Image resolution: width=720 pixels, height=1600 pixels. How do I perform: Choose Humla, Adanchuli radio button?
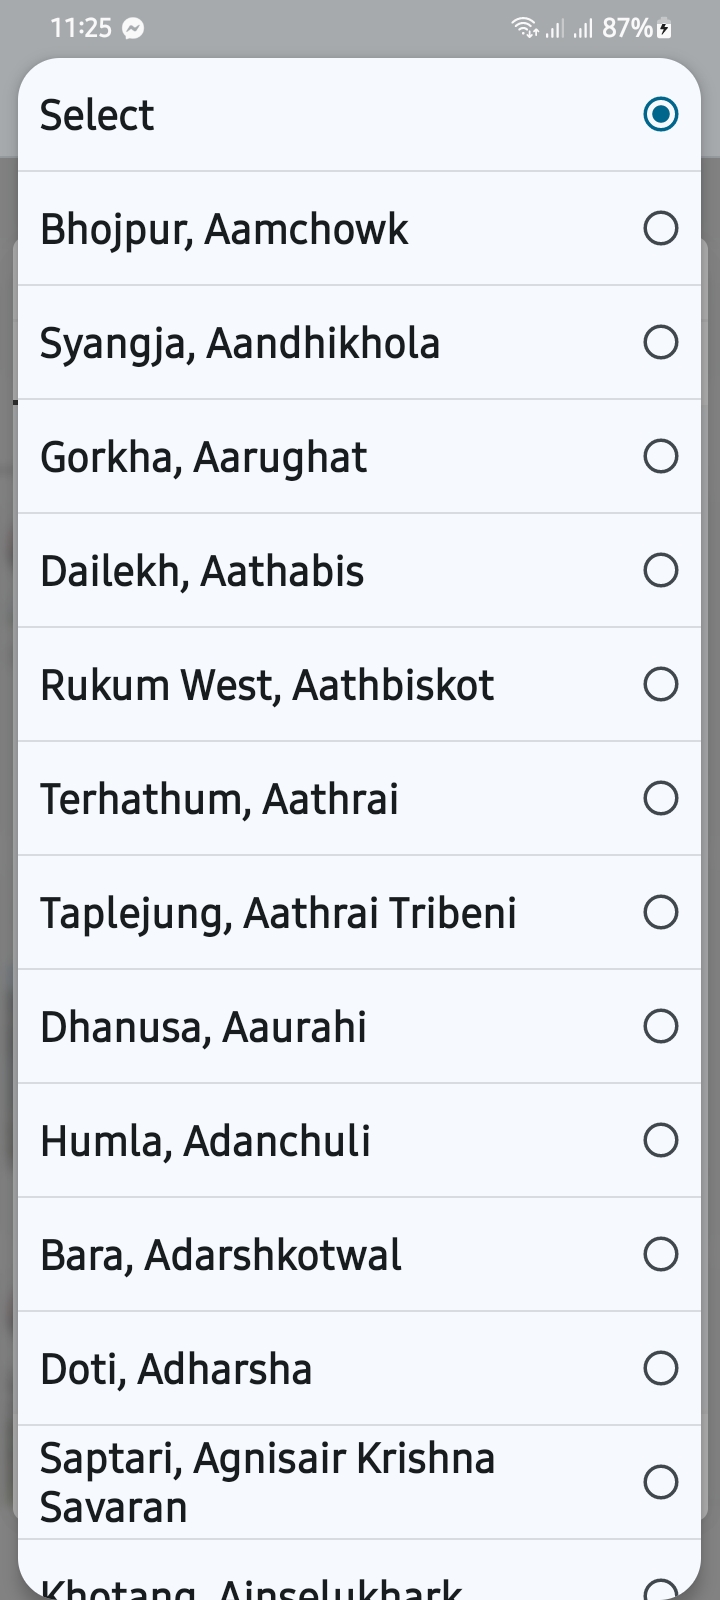pyautogui.click(x=660, y=1140)
